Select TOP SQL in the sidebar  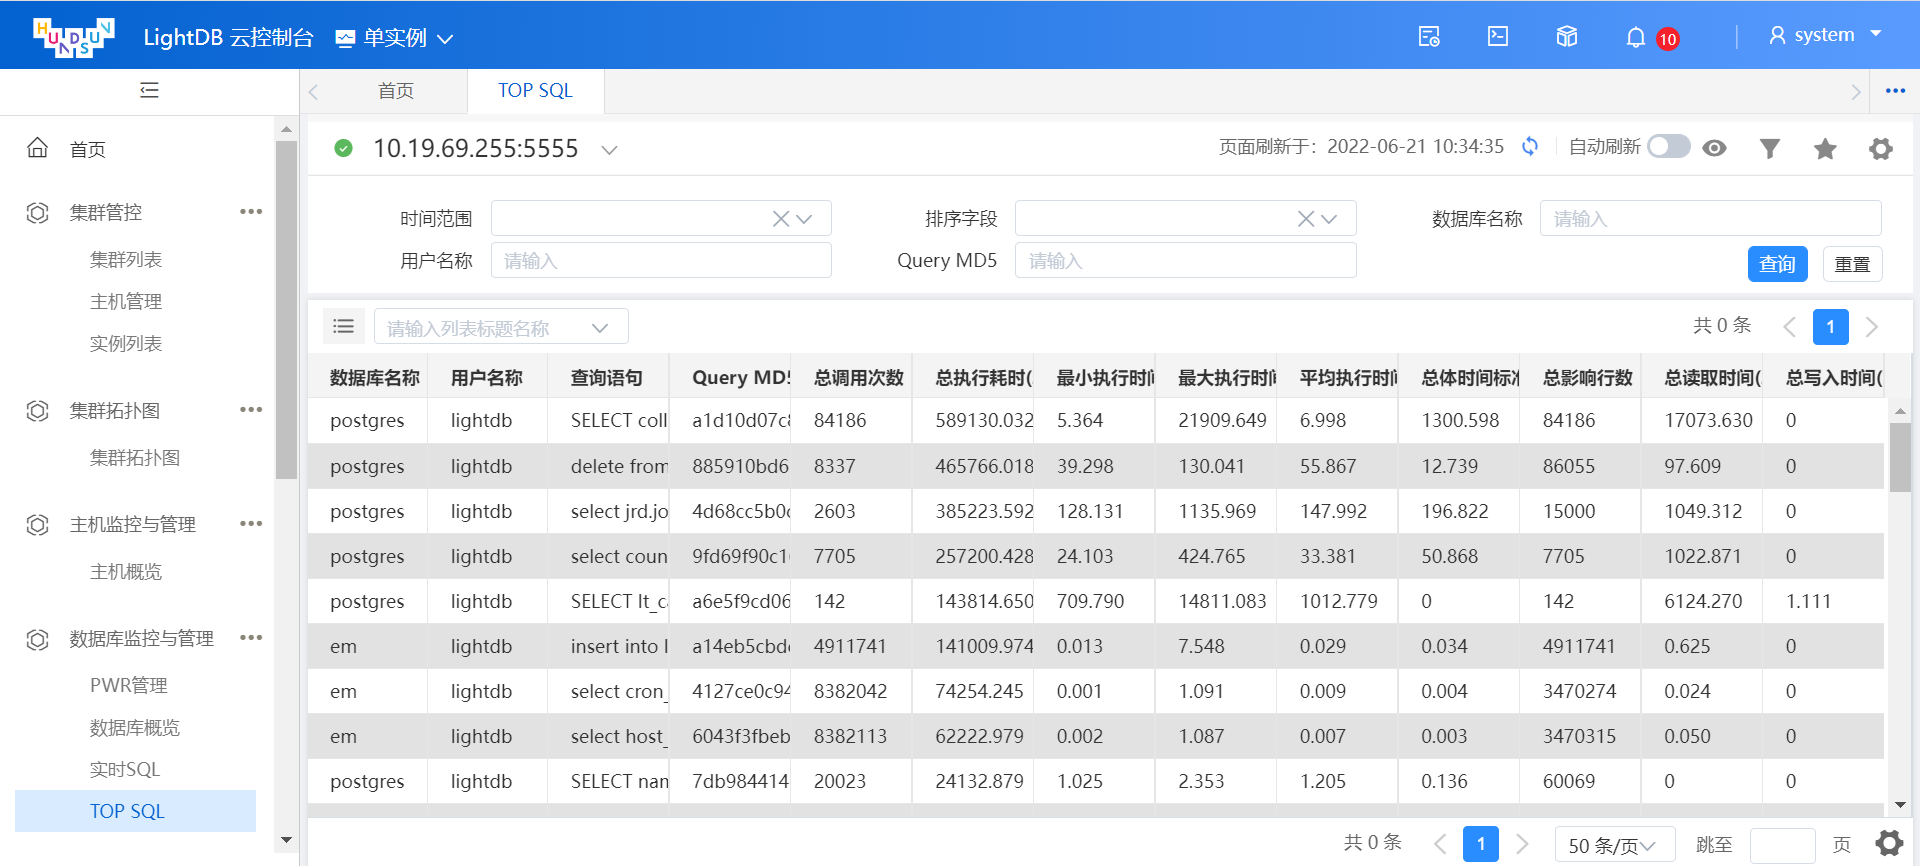135,811
